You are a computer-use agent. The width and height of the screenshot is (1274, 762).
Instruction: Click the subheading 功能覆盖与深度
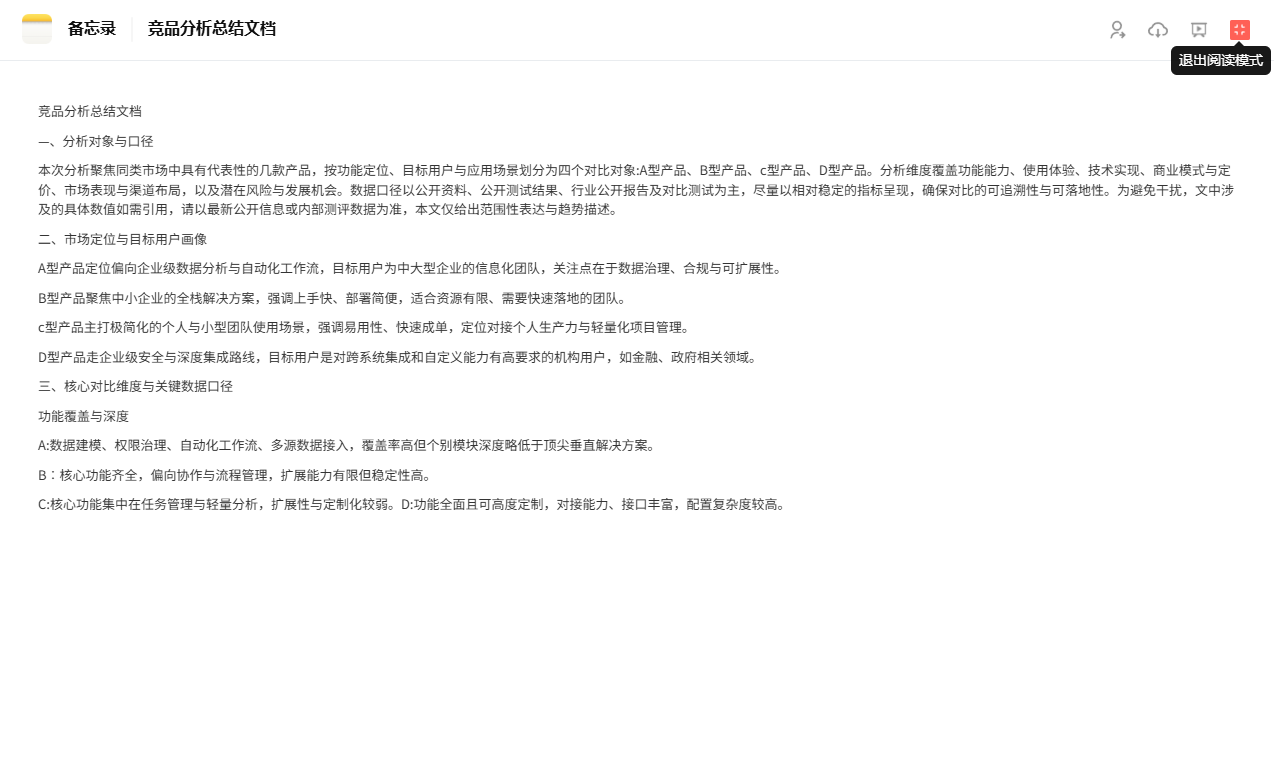84,416
